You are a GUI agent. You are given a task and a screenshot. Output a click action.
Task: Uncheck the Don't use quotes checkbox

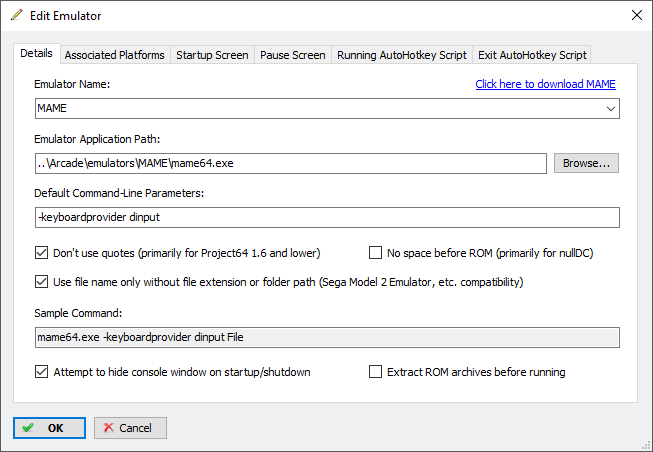41,253
